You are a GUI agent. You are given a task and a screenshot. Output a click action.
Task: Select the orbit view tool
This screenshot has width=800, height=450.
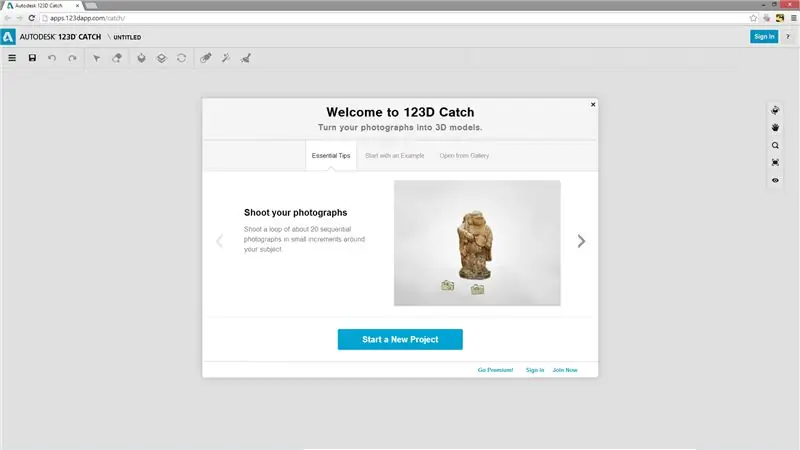775,111
